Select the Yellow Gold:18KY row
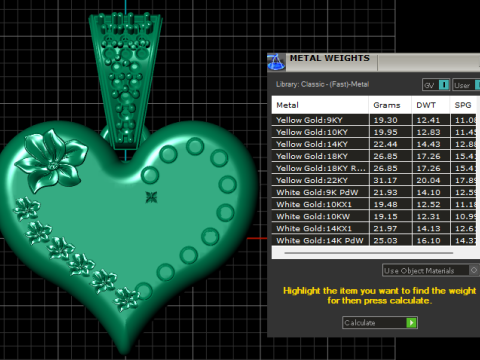This screenshot has width=480, height=360. [x=374, y=156]
